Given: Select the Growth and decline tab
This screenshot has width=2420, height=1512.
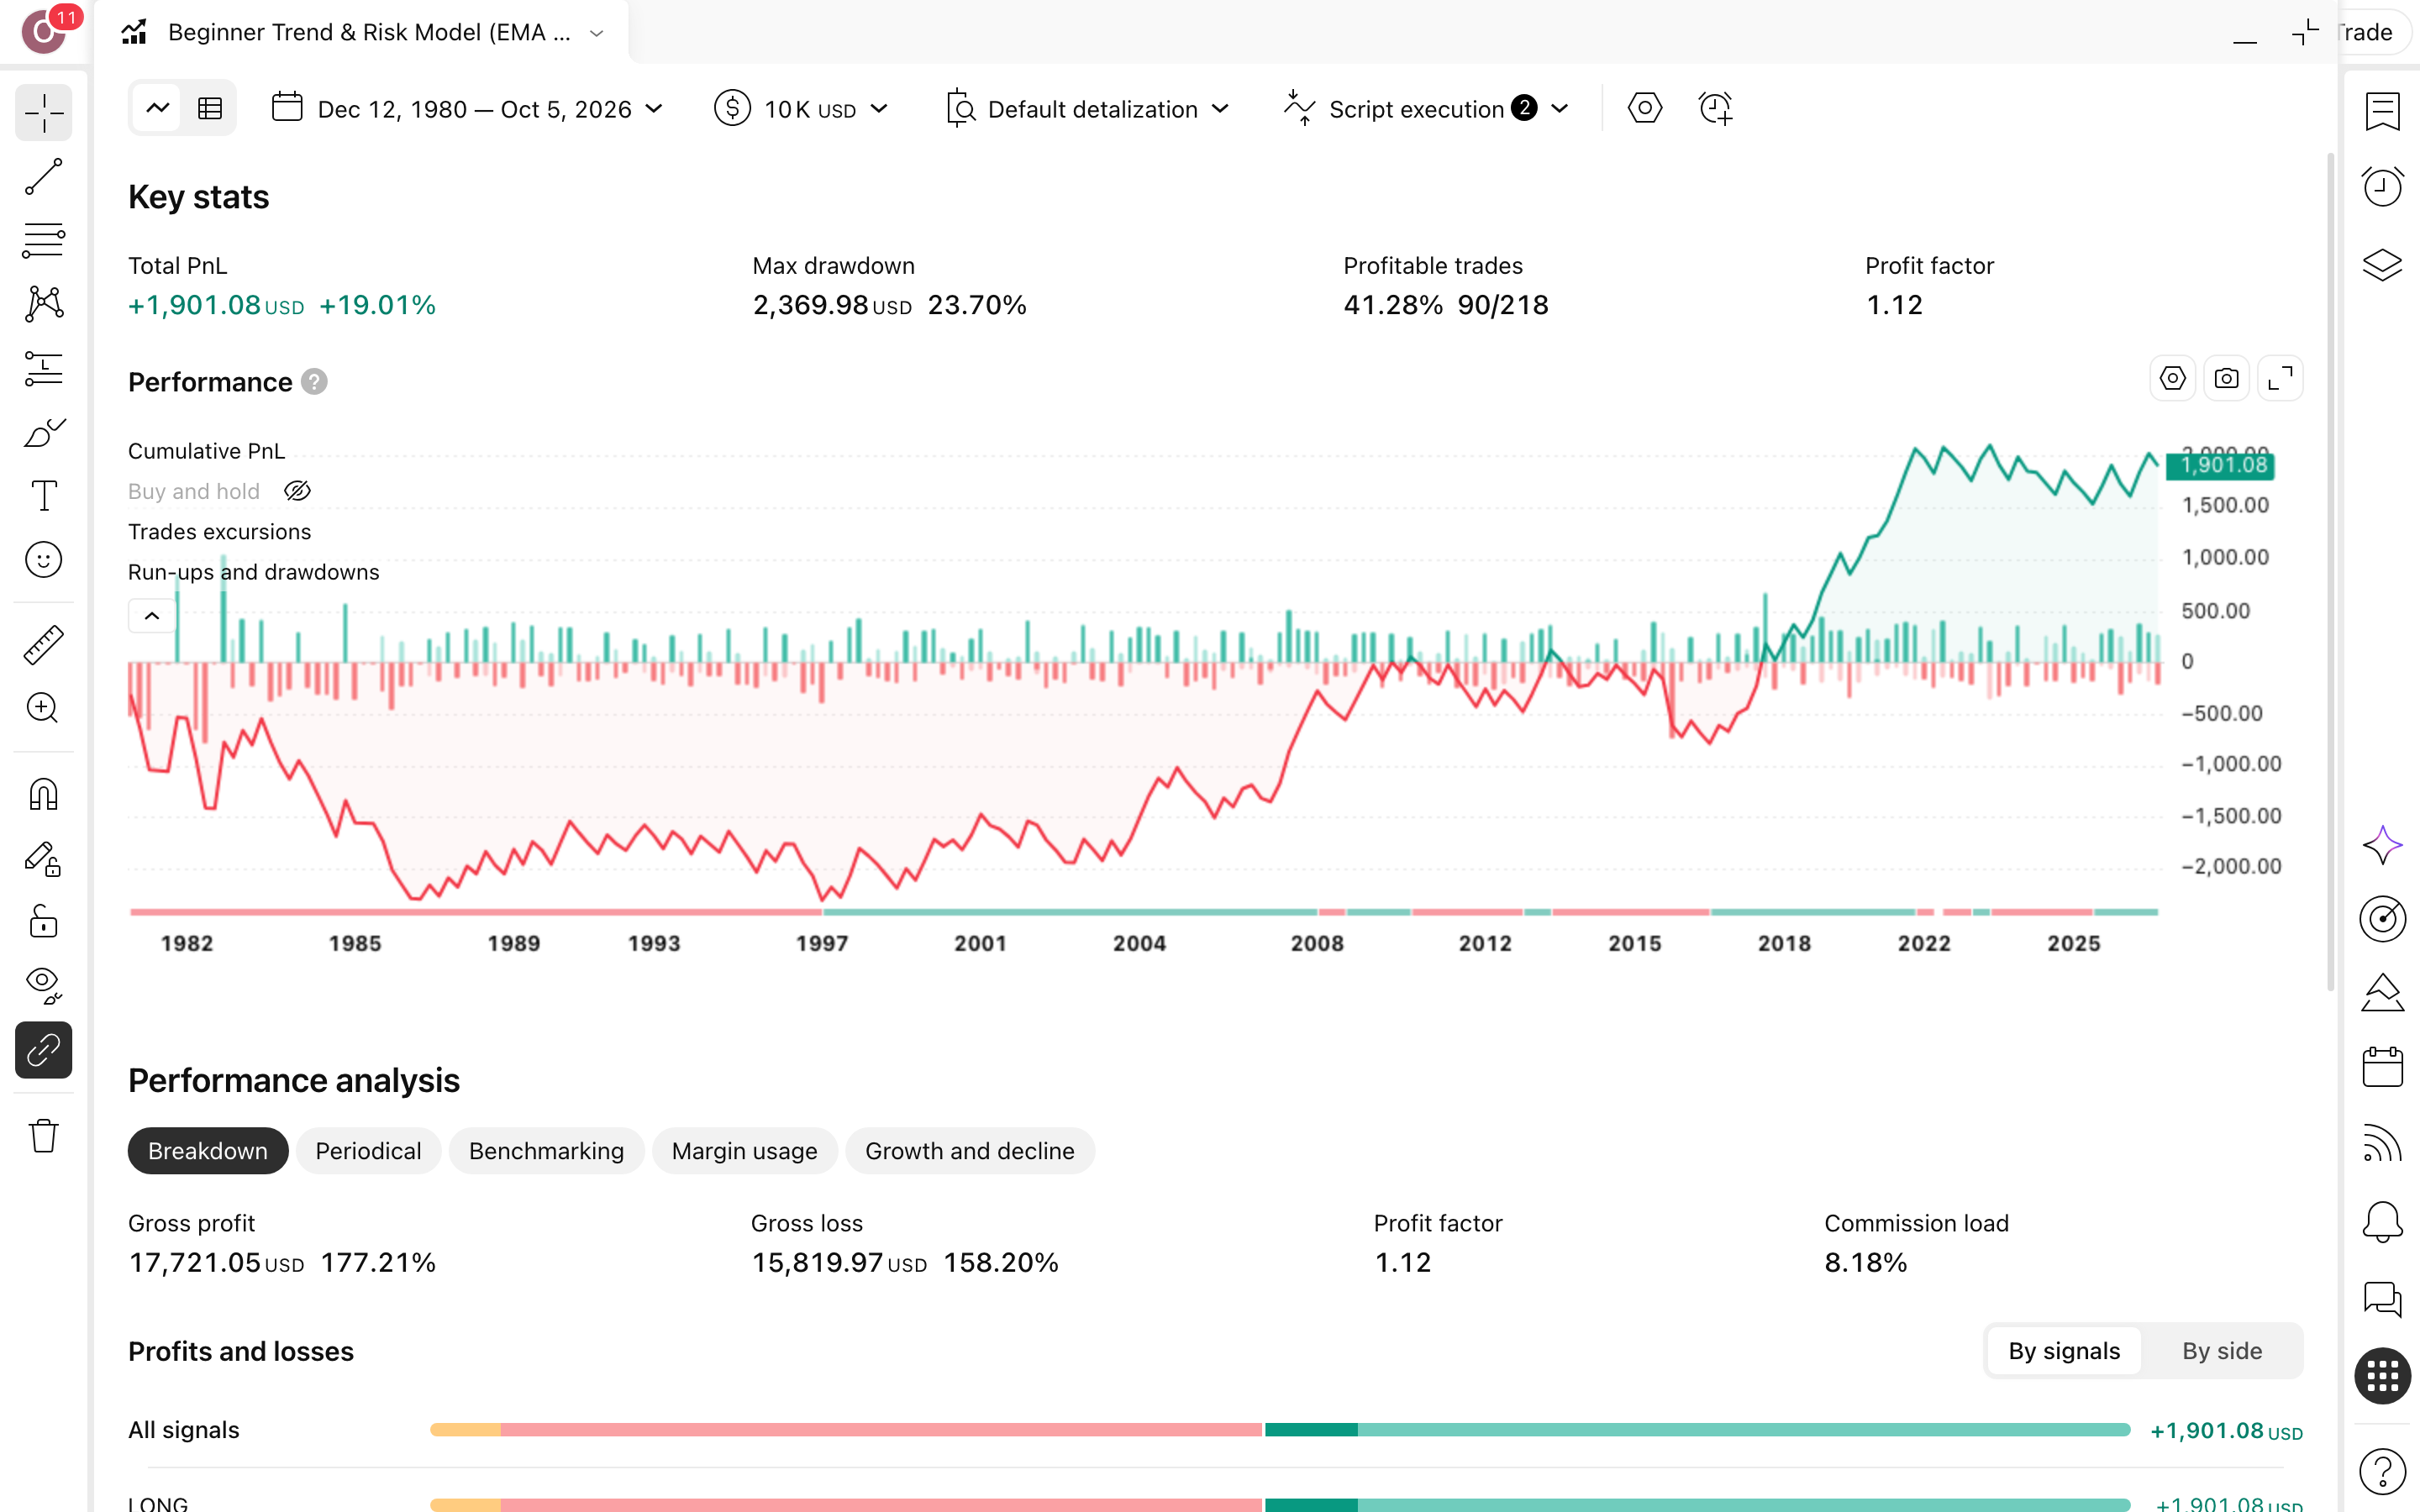Looking at the screenshot, I should (970, 1151).
